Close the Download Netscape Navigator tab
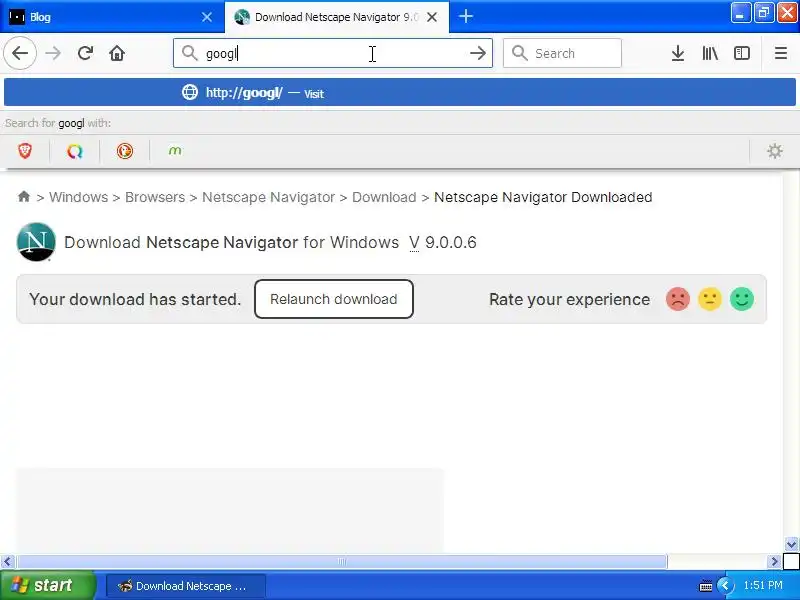 432,17
